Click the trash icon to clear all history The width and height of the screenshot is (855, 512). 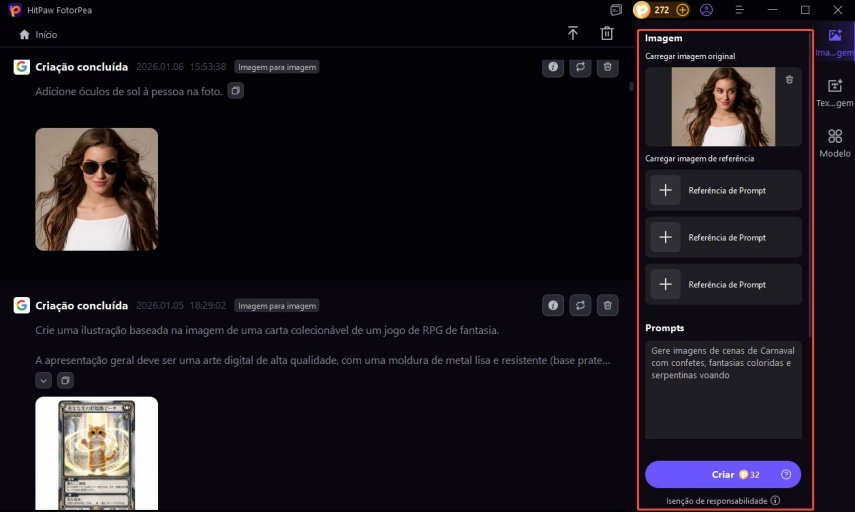click(607, 33)
